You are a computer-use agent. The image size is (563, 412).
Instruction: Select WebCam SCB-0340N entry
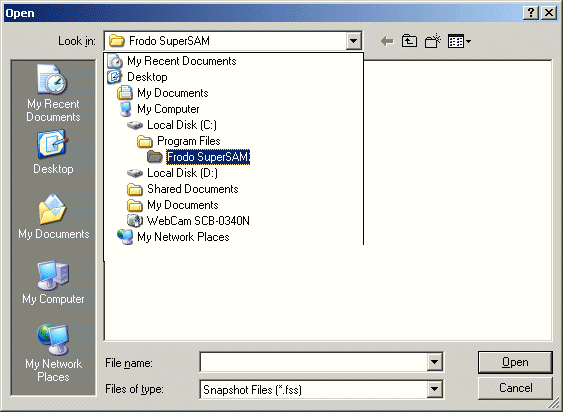[188, 221]
